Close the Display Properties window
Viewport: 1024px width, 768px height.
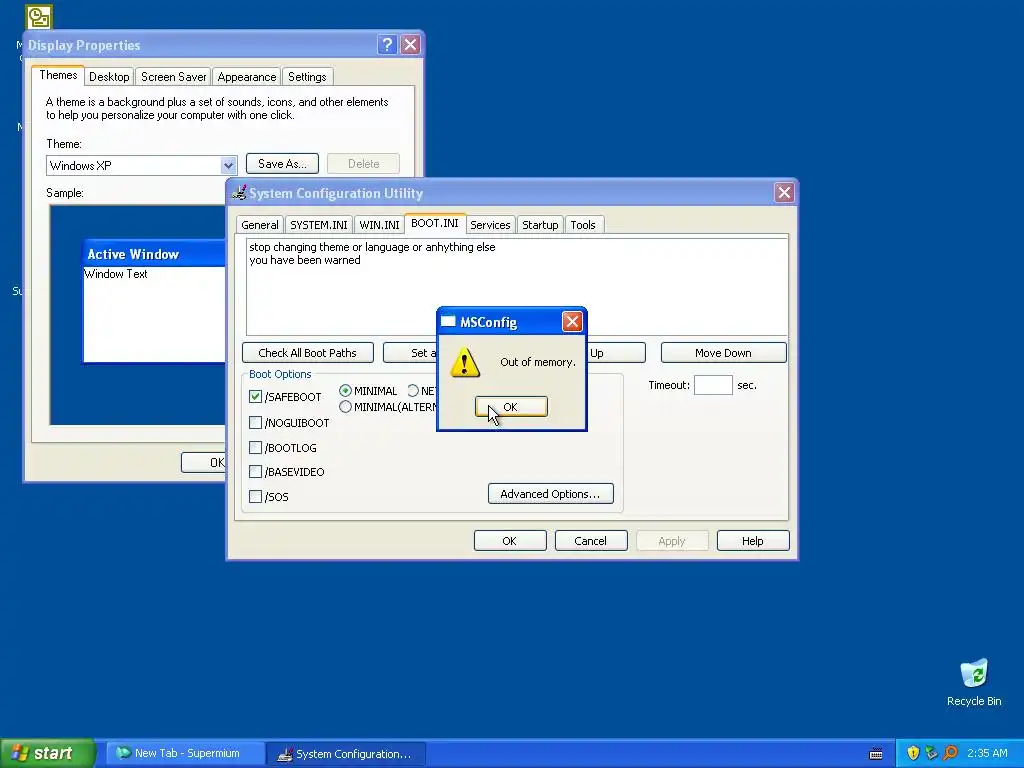[x=410, y=44]
